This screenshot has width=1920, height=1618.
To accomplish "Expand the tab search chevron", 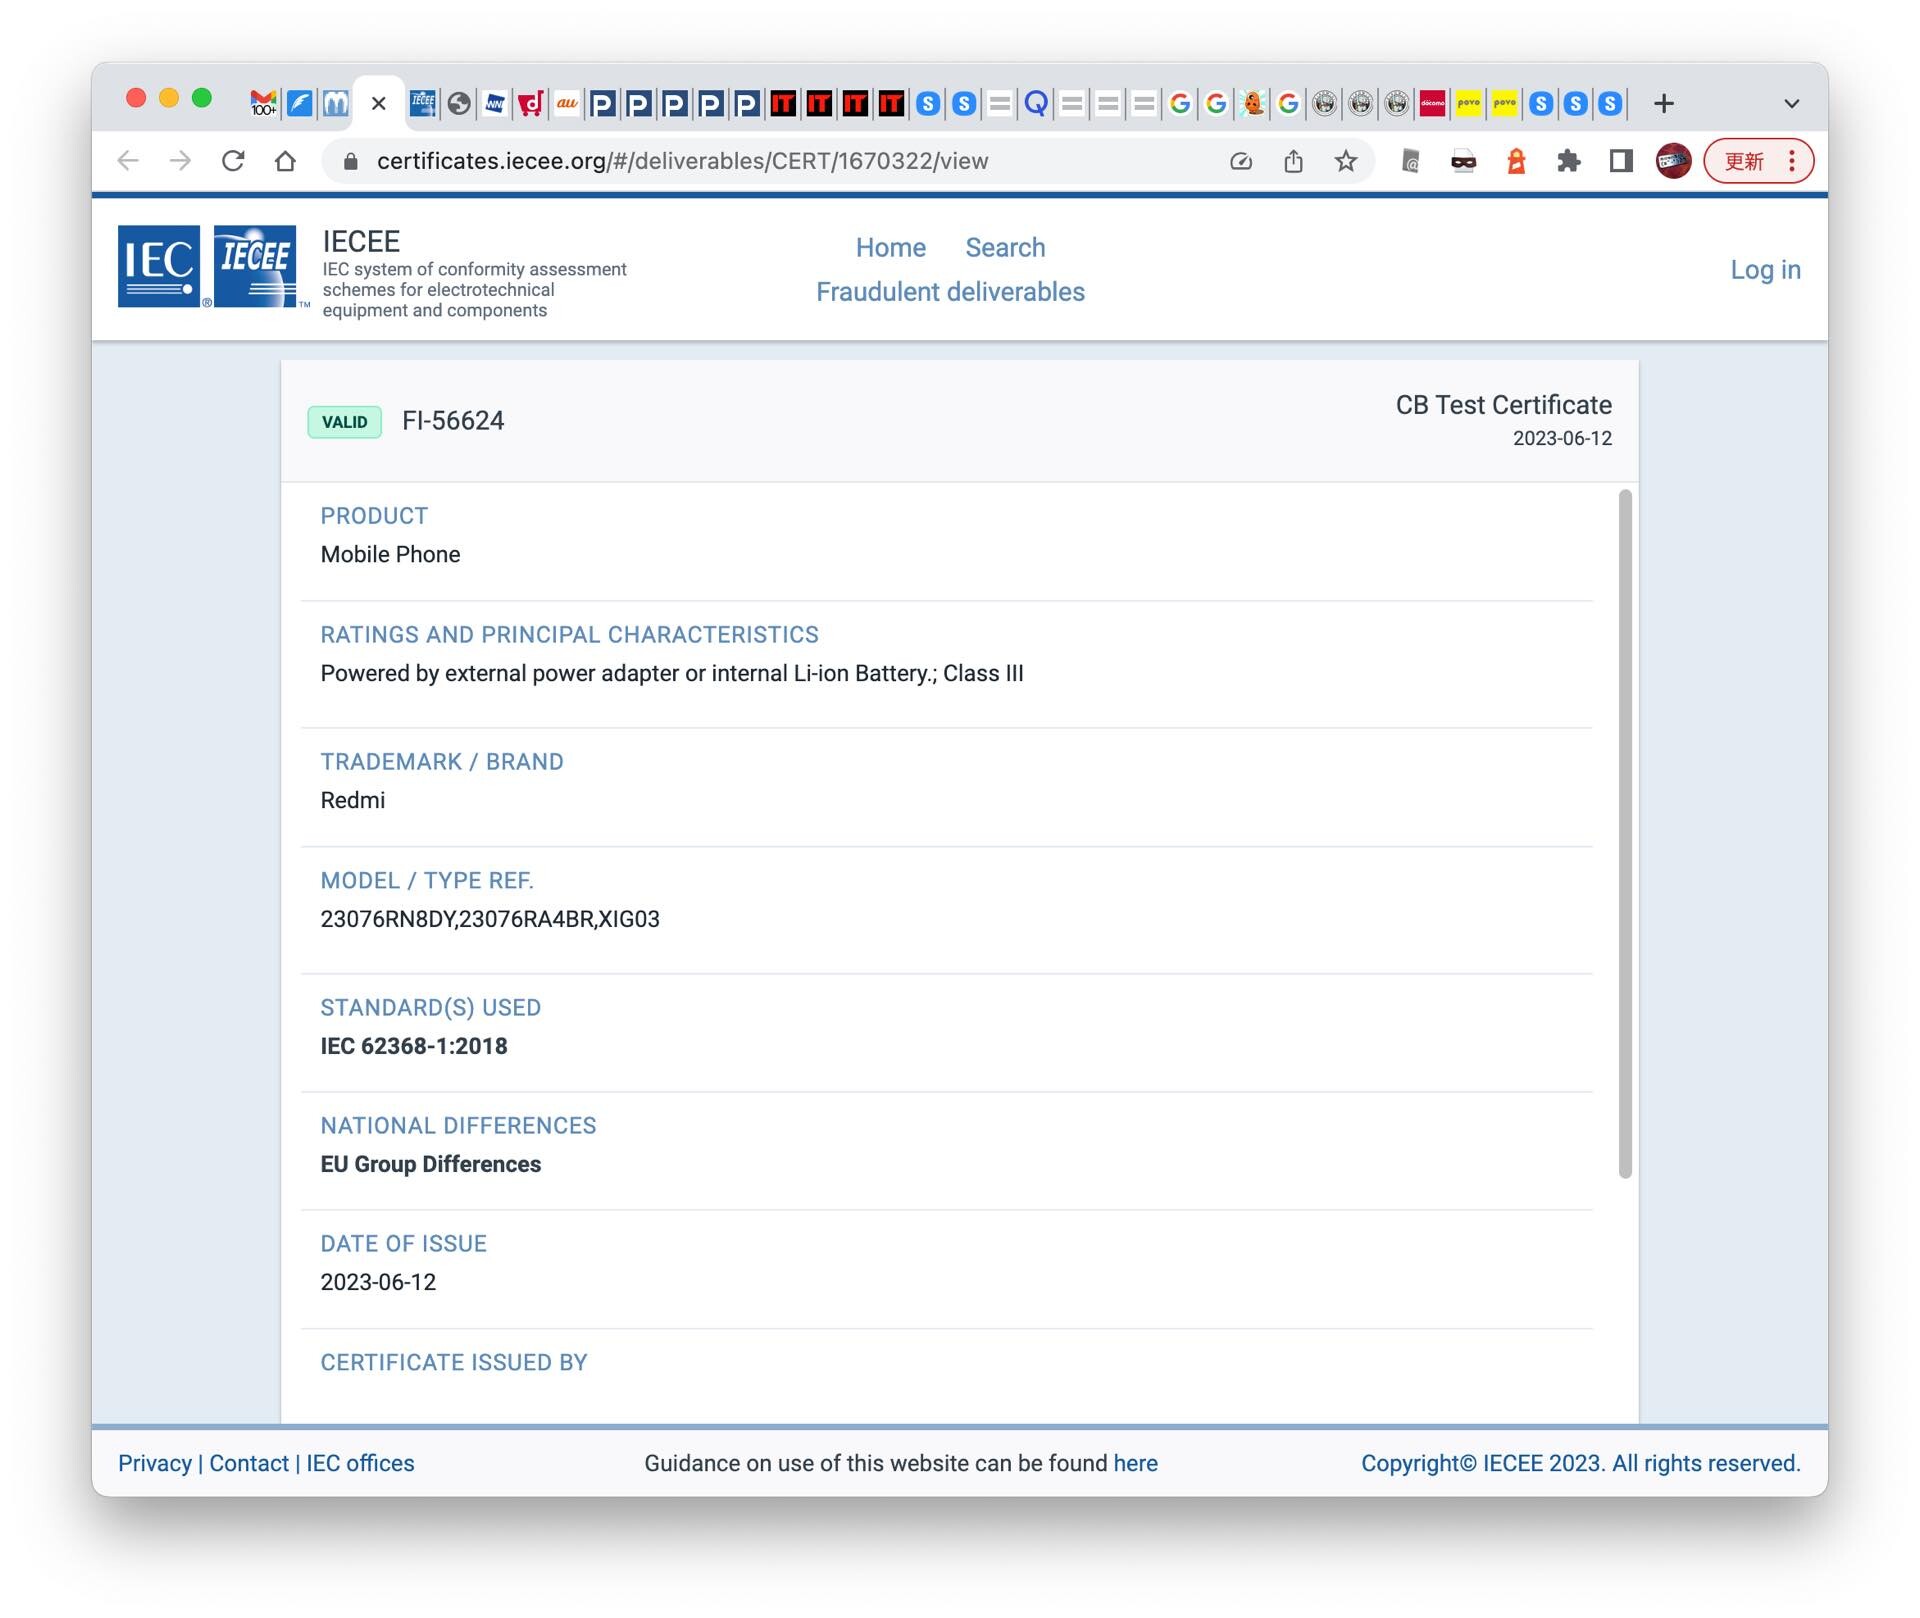I will (x=1791, y=103).
